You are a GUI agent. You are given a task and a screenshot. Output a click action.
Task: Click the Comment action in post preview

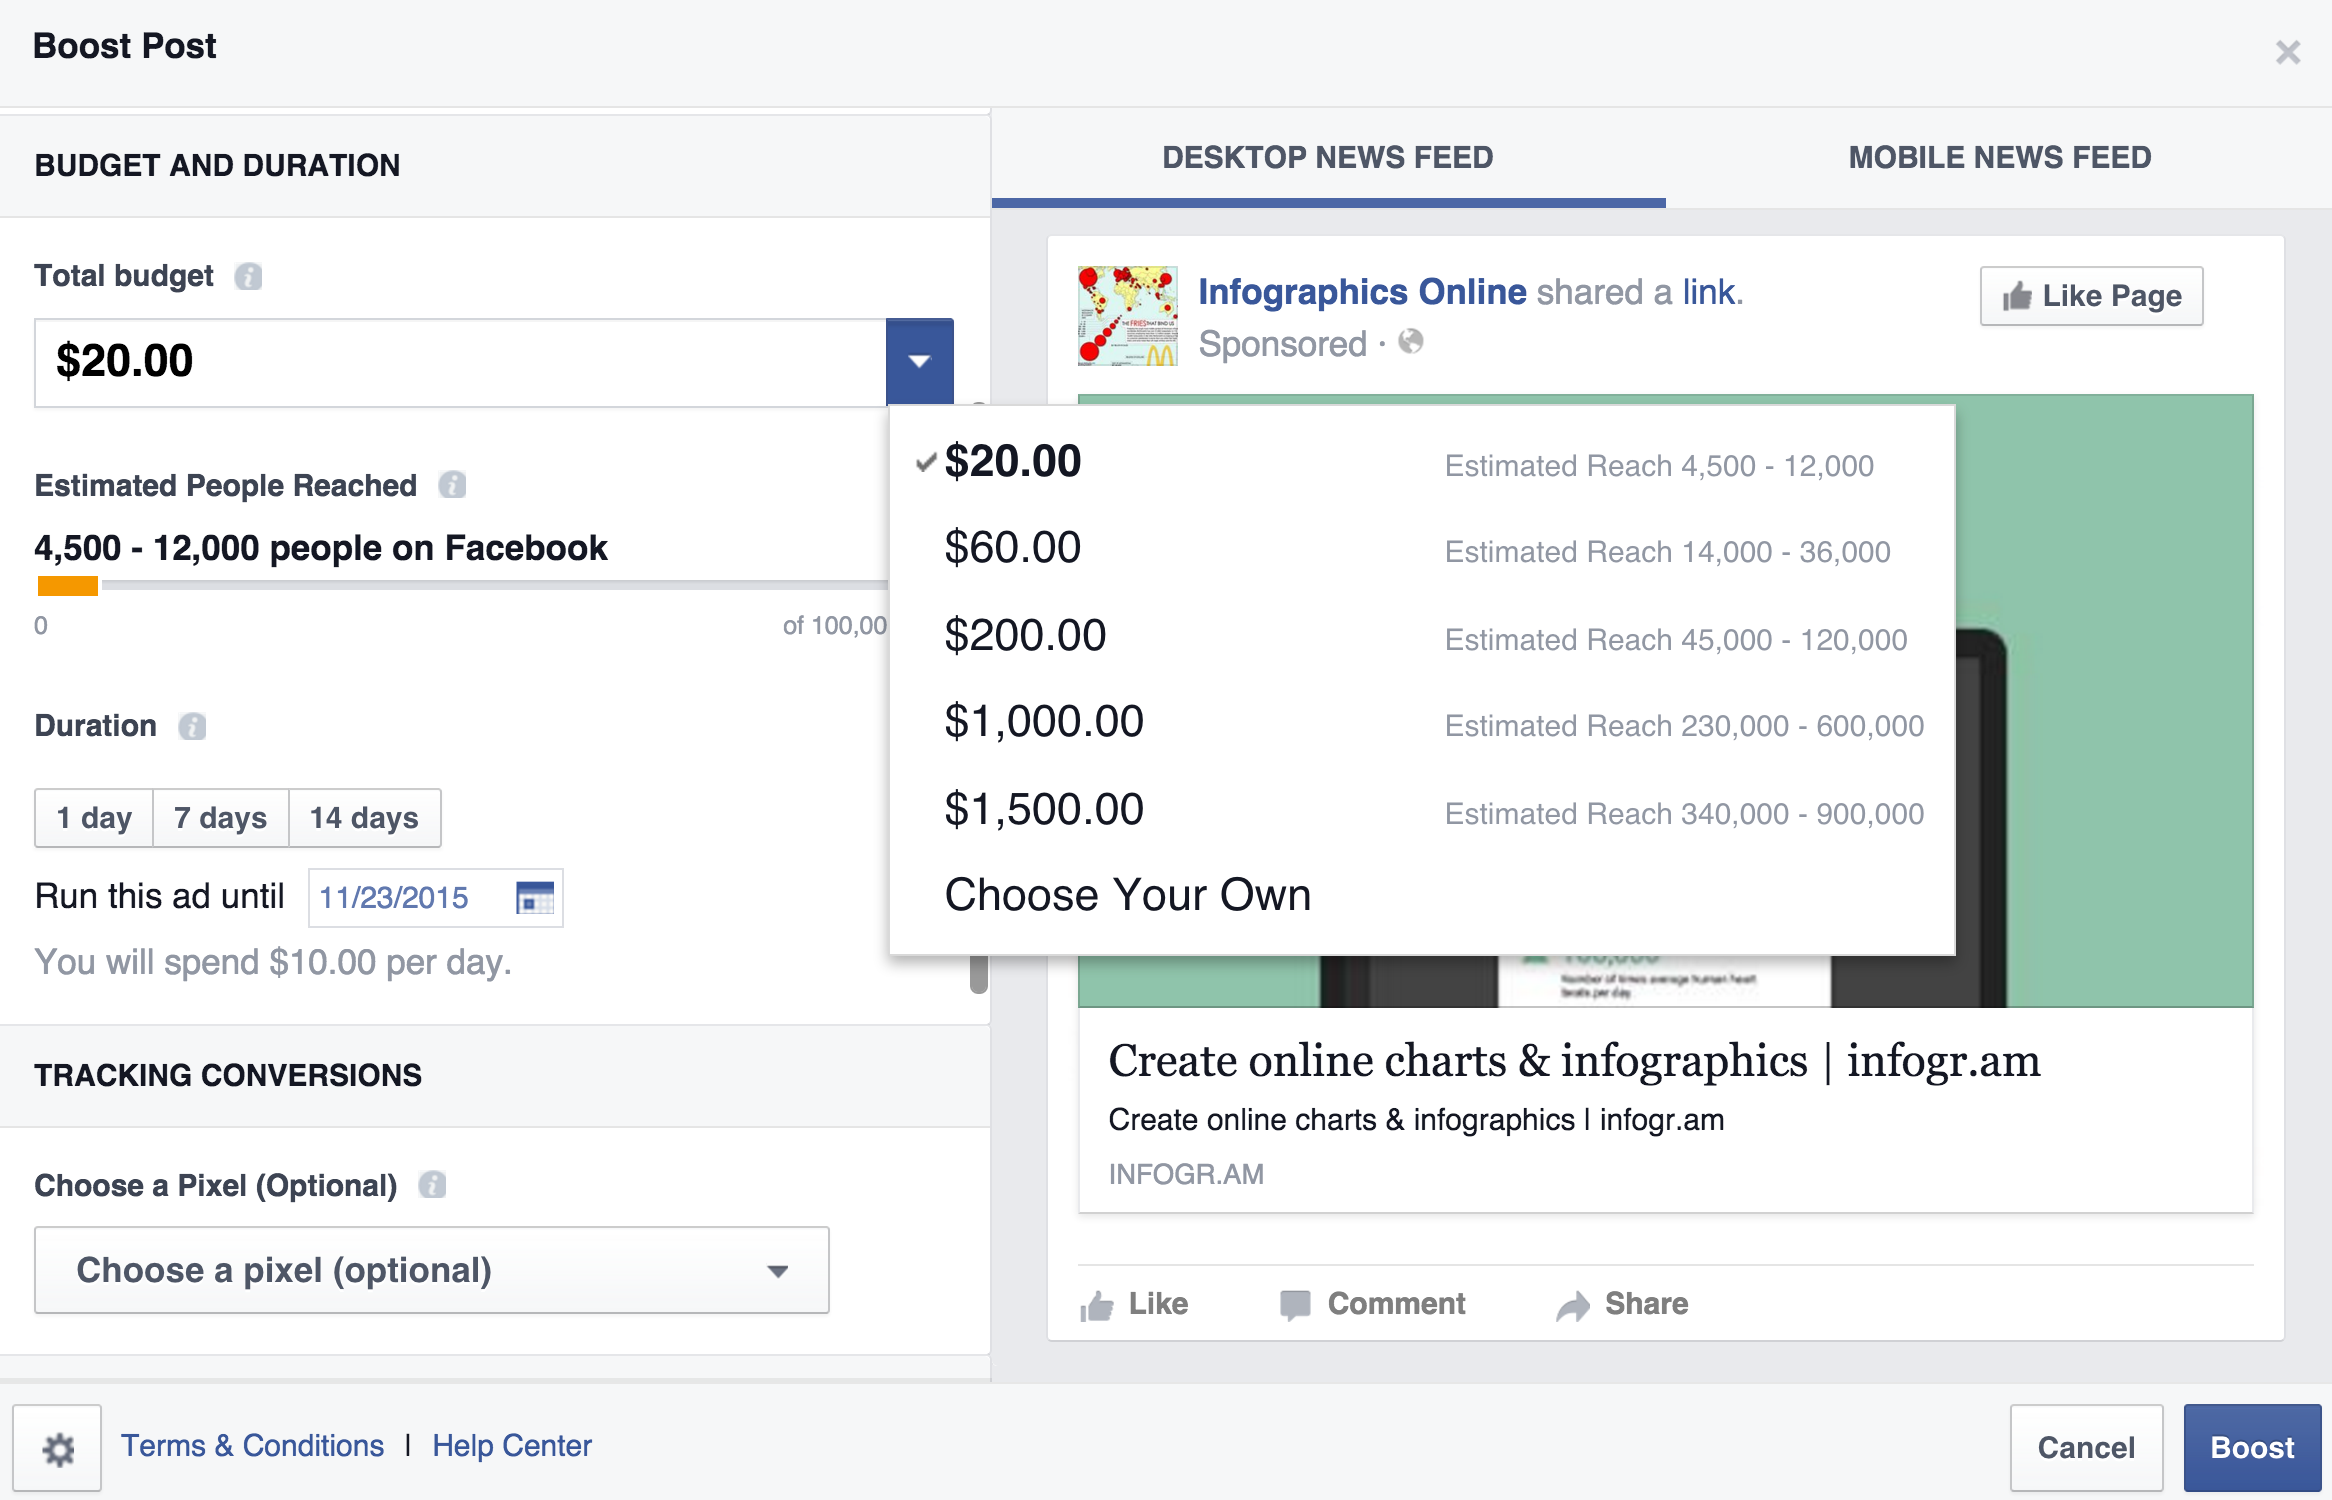pyautogui.click(x=1372, y=1304)
